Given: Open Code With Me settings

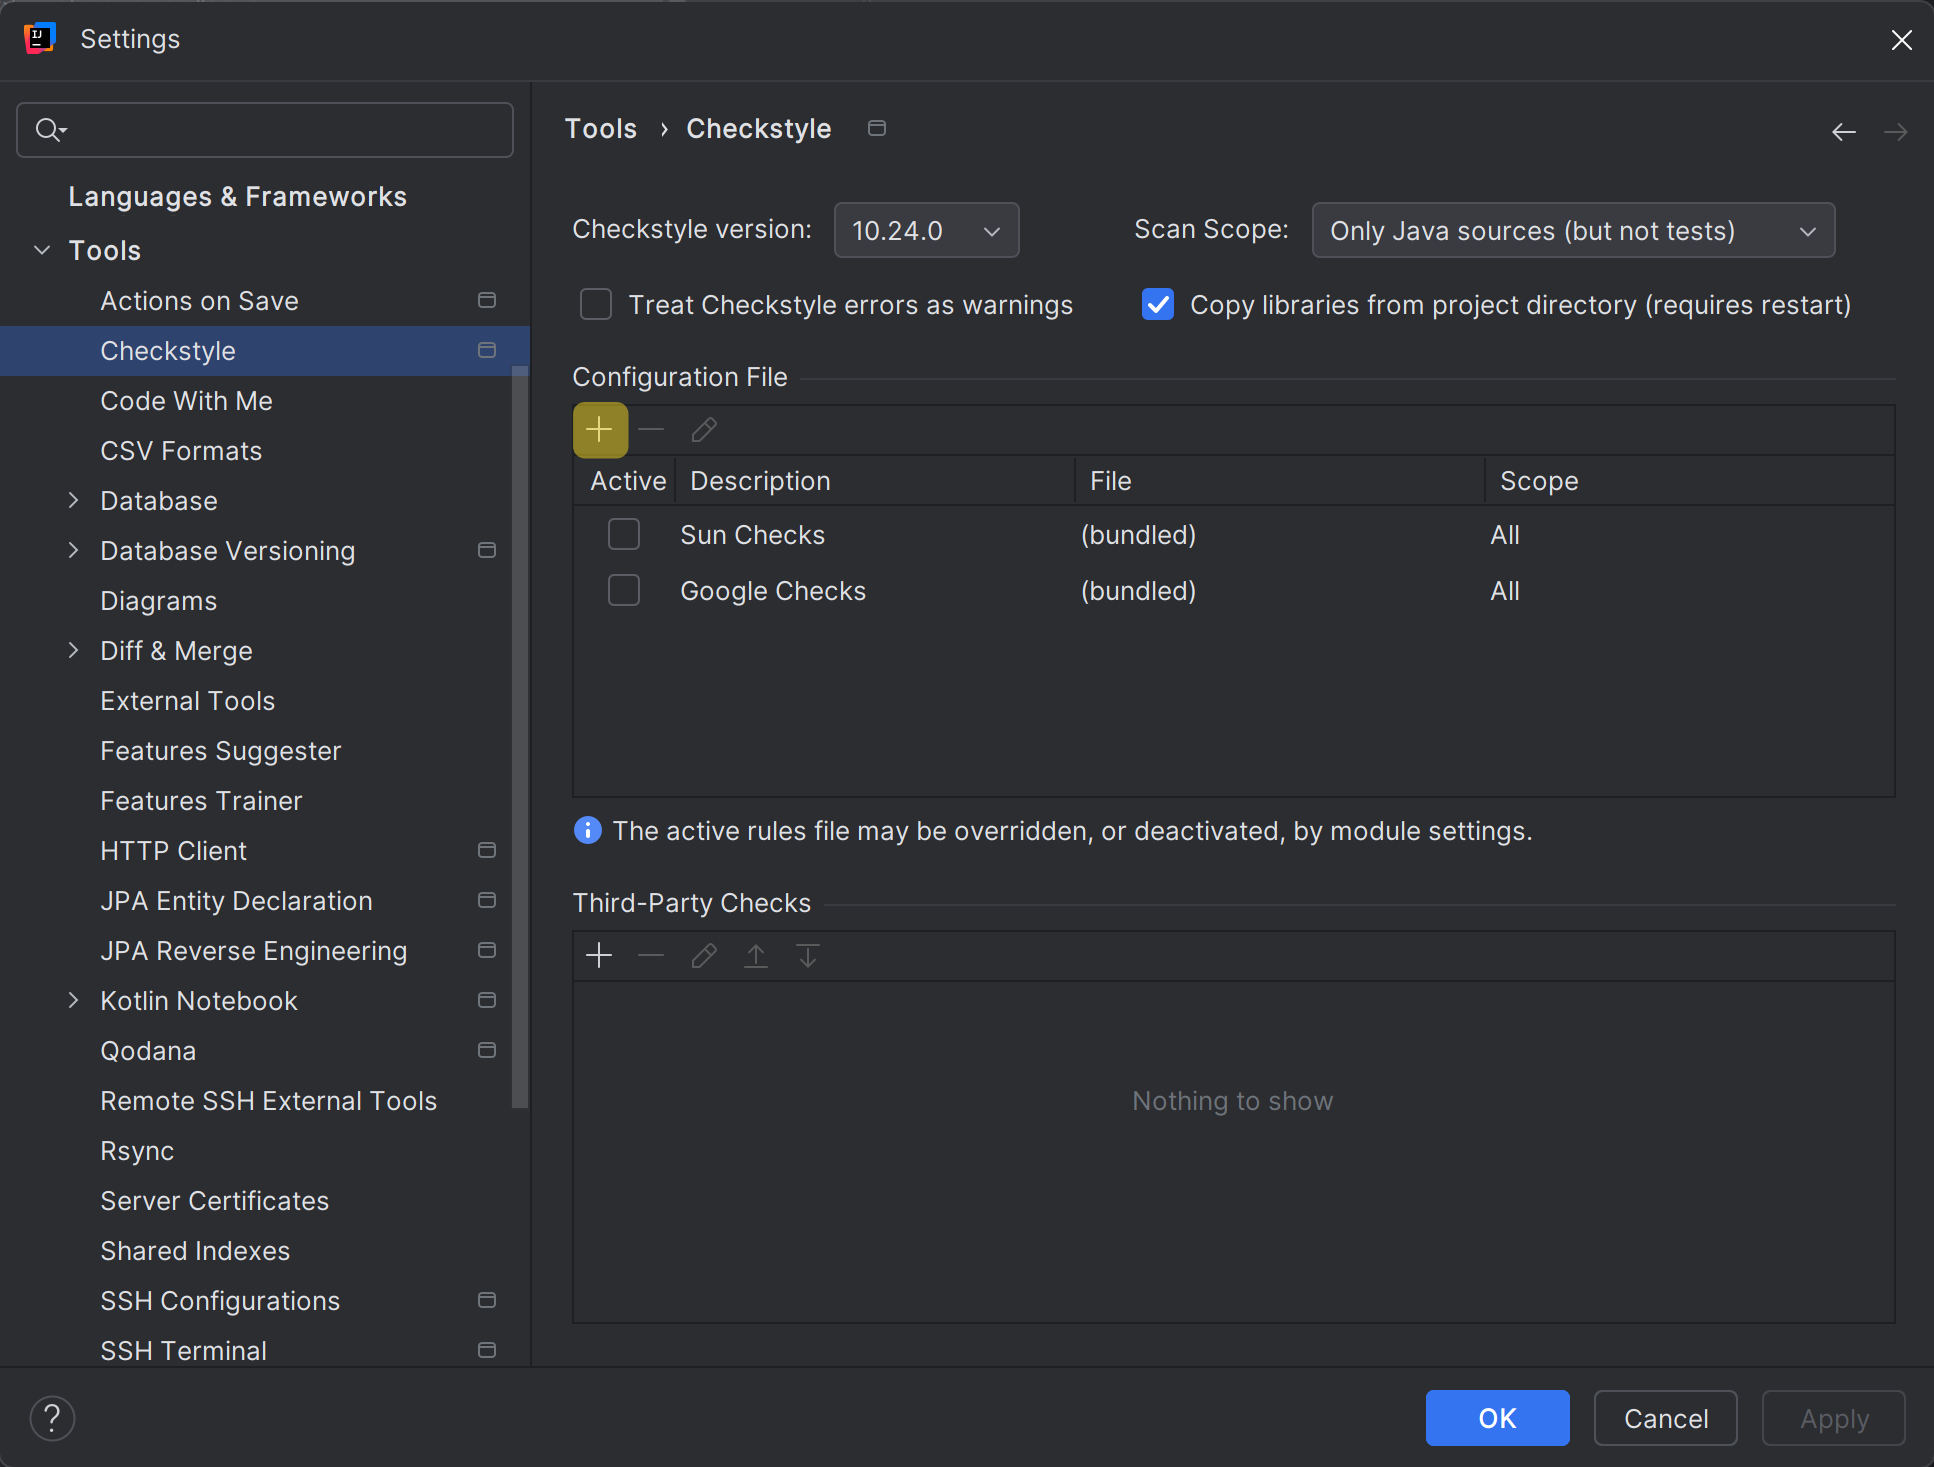Looking at the screenshot, I should tap(187, 401).
